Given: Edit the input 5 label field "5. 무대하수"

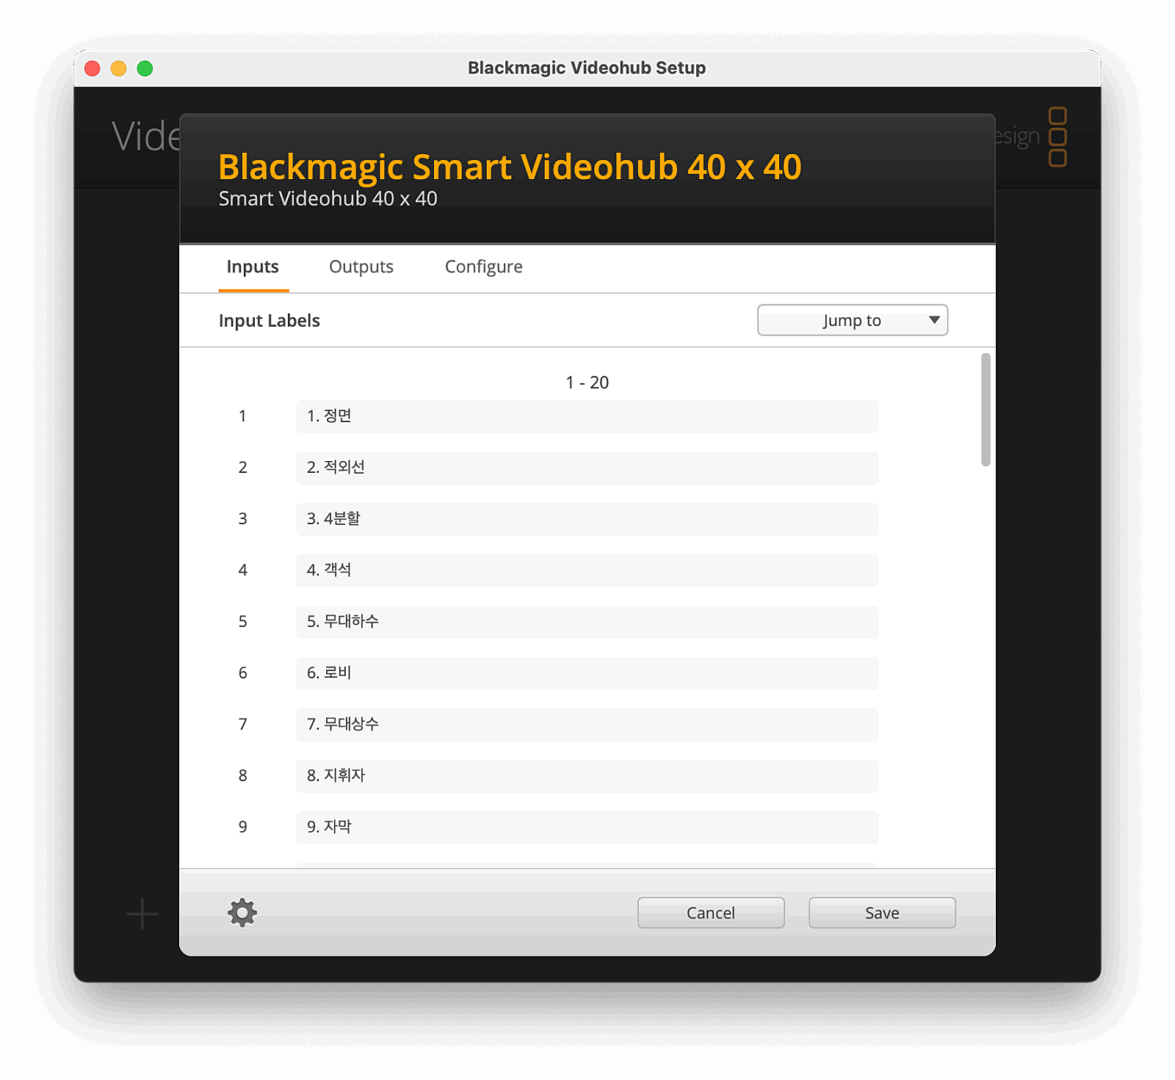Looking at the screenshot, I should (x=587, y=621).
